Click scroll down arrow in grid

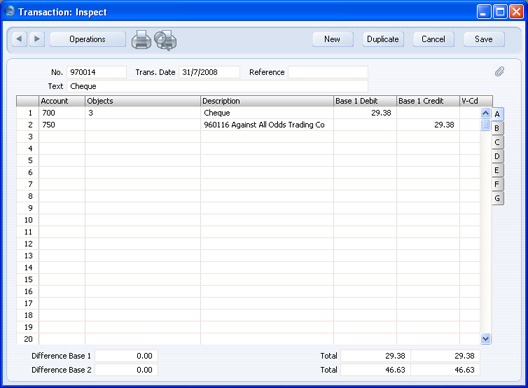coord(485,338)
